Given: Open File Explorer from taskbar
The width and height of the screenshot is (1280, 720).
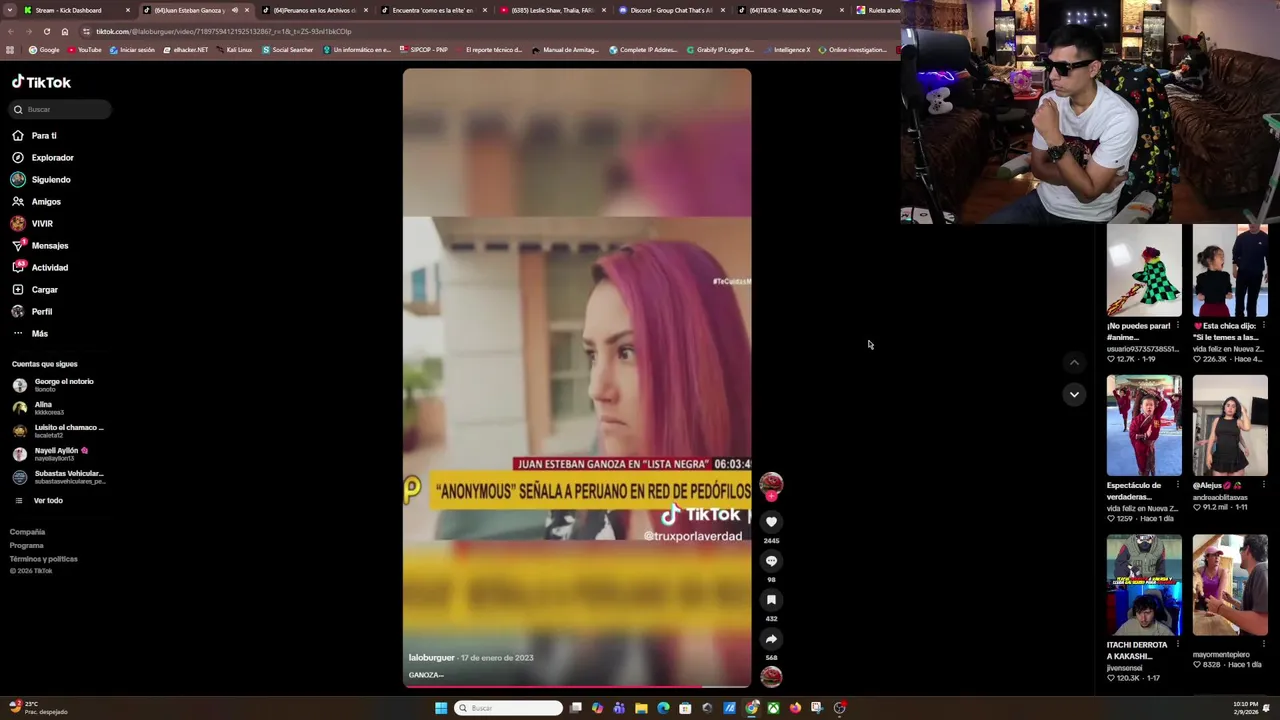Looking at the screenshot, I should (641, 708).
